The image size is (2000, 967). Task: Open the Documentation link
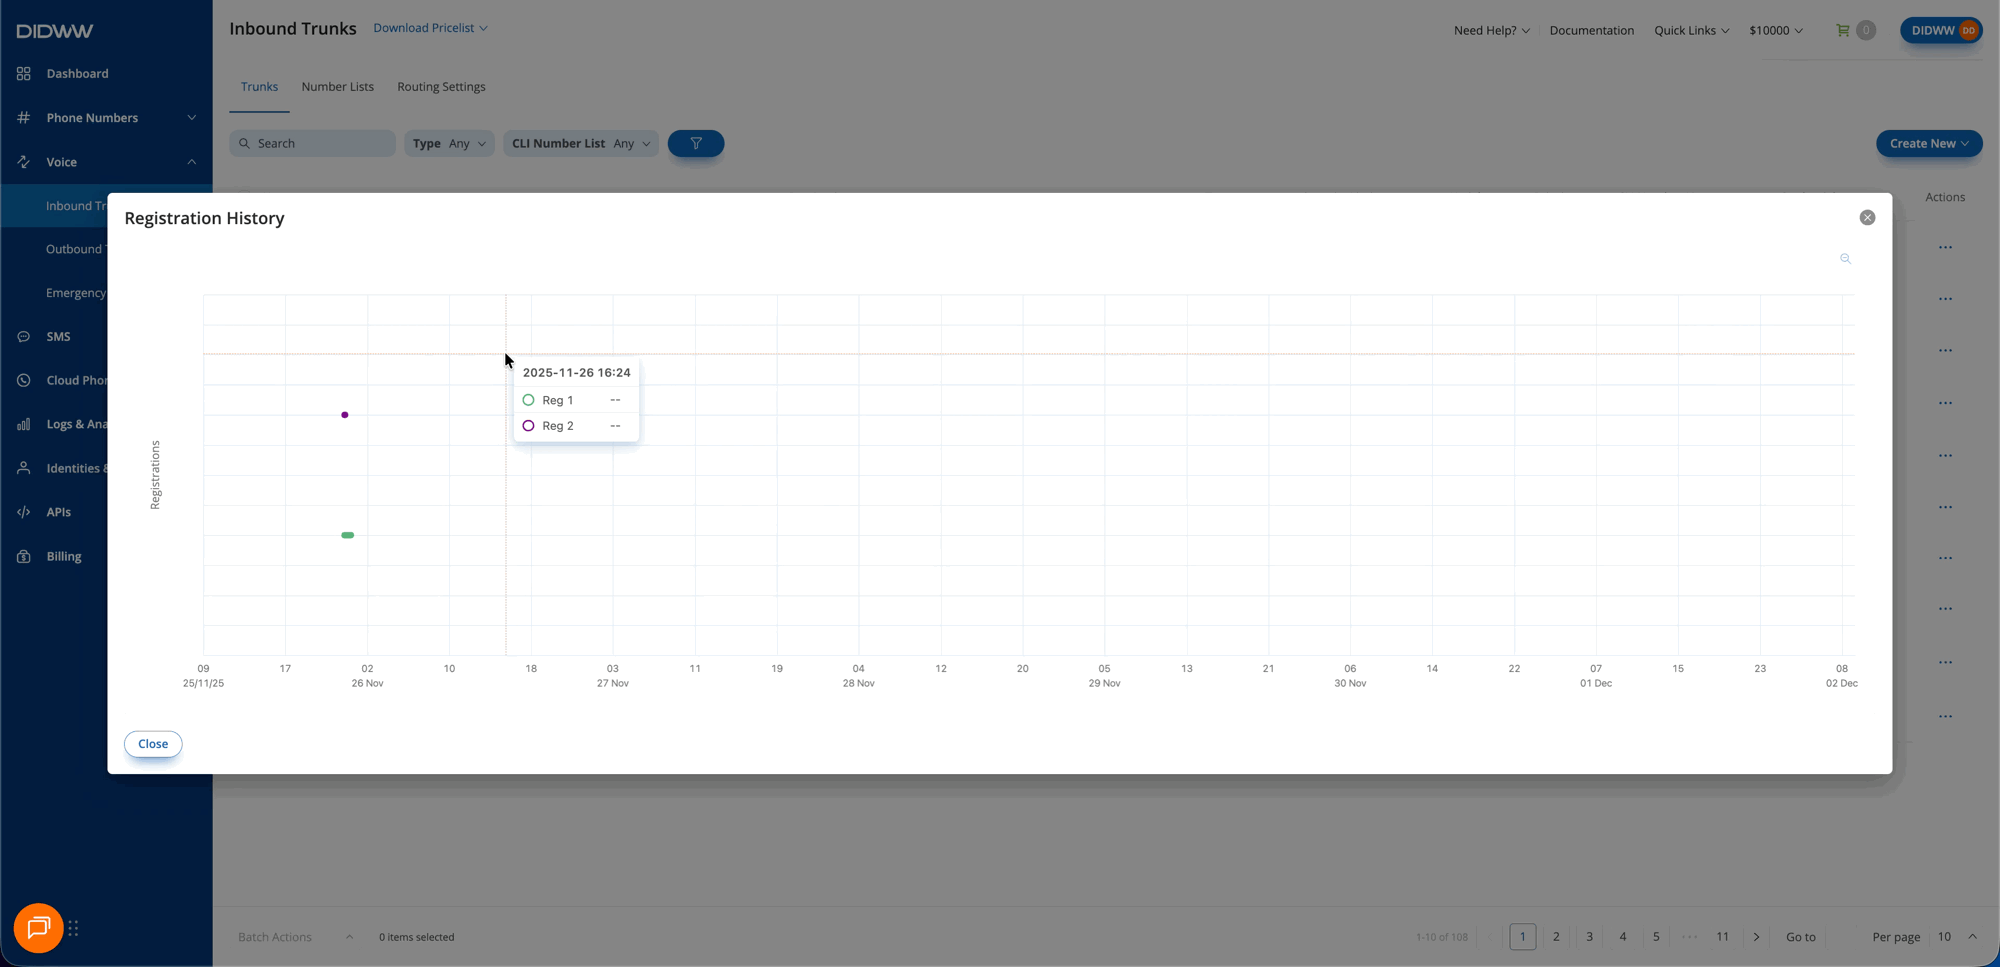pos(1591,31)
